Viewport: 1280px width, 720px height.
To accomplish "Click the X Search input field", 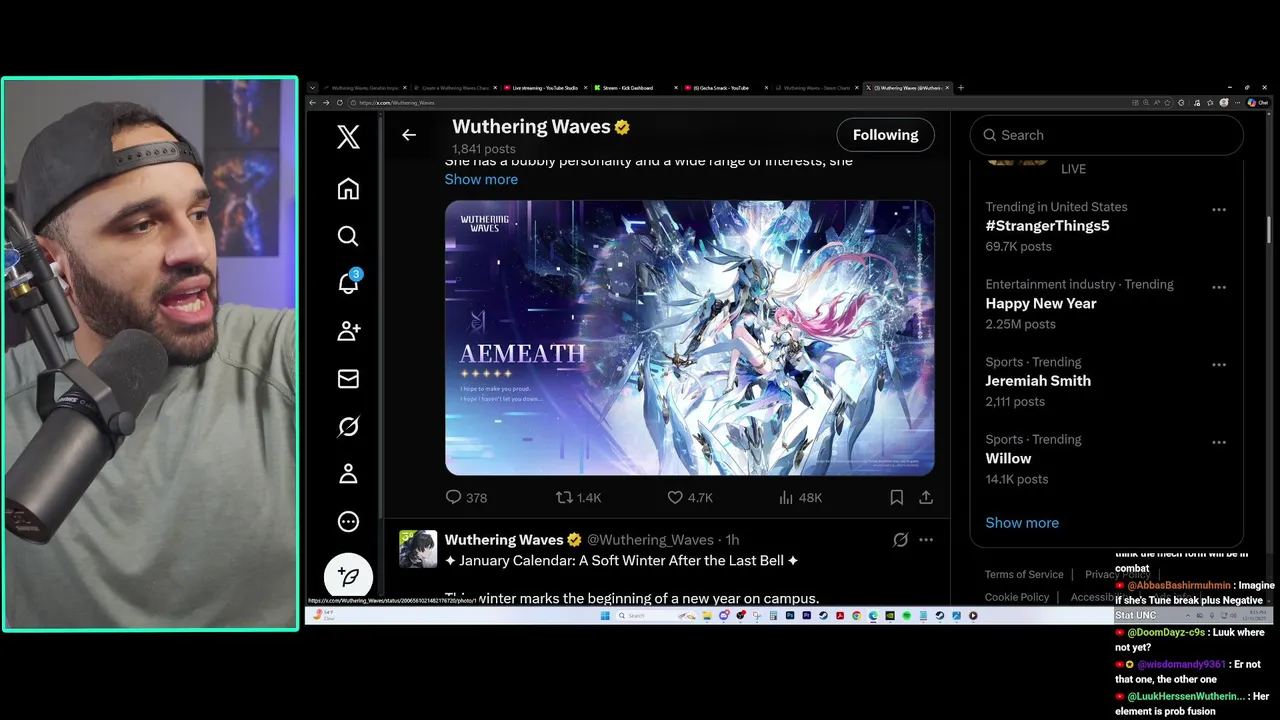I will (1106, 135).
